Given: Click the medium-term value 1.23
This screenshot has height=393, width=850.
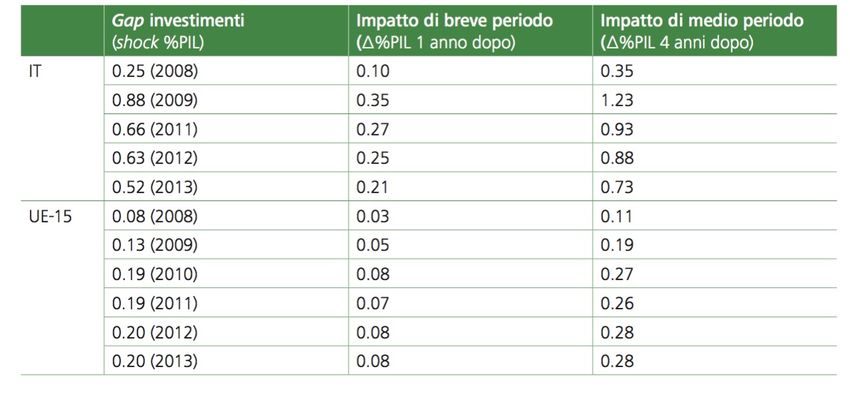Looking at the screenshot, I should click(x=617, y=100).
